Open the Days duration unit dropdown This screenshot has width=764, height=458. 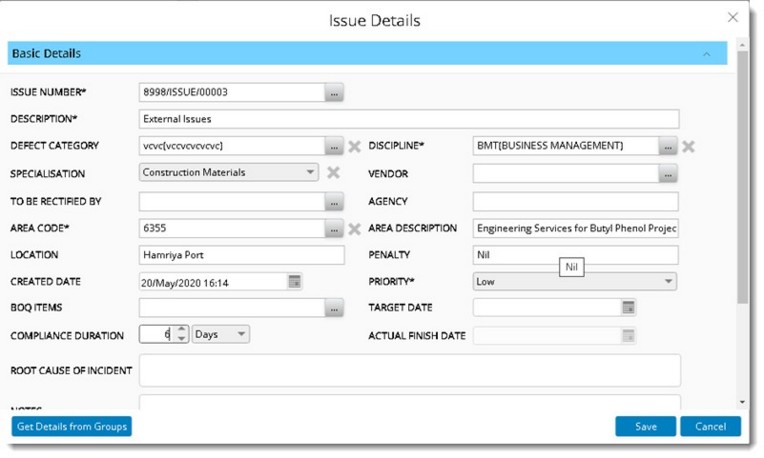[x=242, y=334]
